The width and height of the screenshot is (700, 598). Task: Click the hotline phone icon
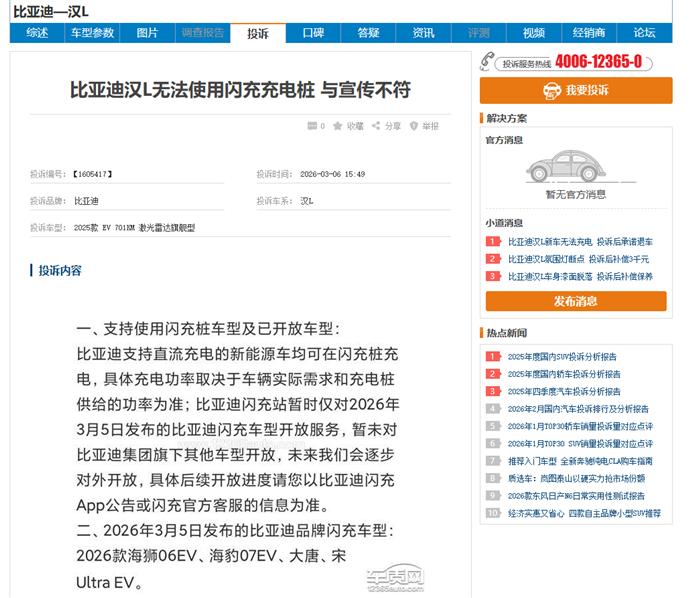(489, 62)
